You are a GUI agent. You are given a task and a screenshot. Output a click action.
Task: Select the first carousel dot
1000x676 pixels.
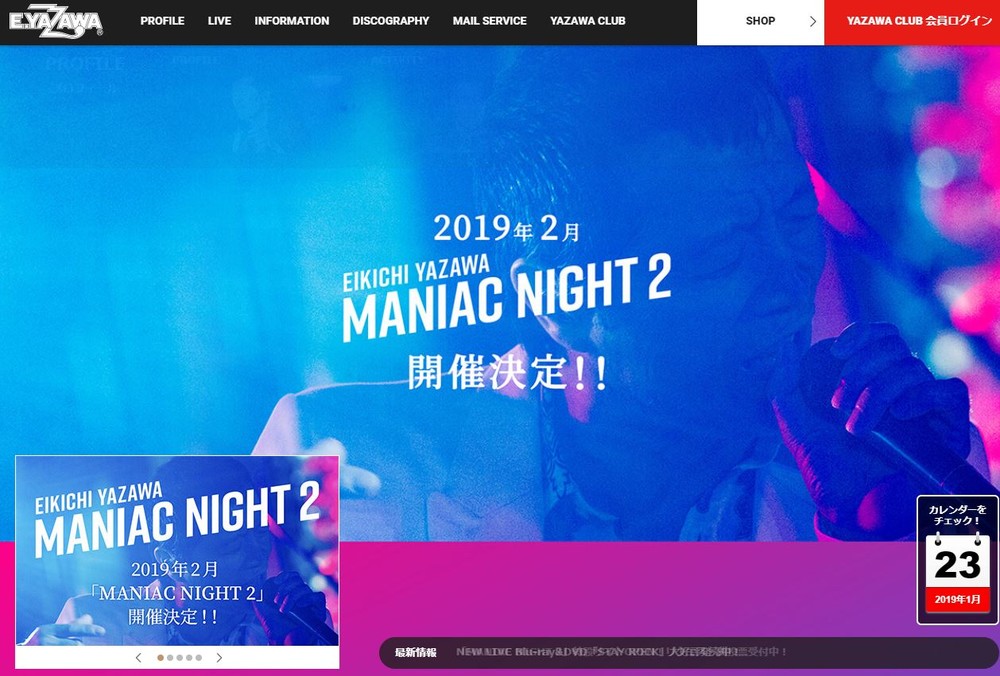(x=160, y=658)
